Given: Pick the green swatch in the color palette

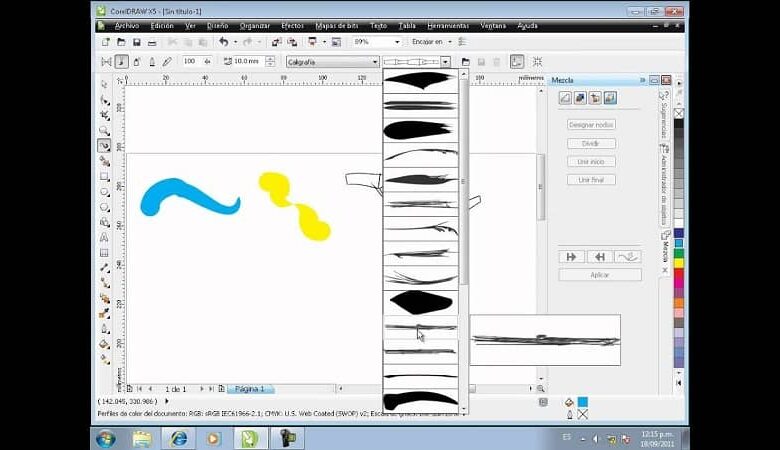Looking at the screenshot, I should [x=679, y=253].
